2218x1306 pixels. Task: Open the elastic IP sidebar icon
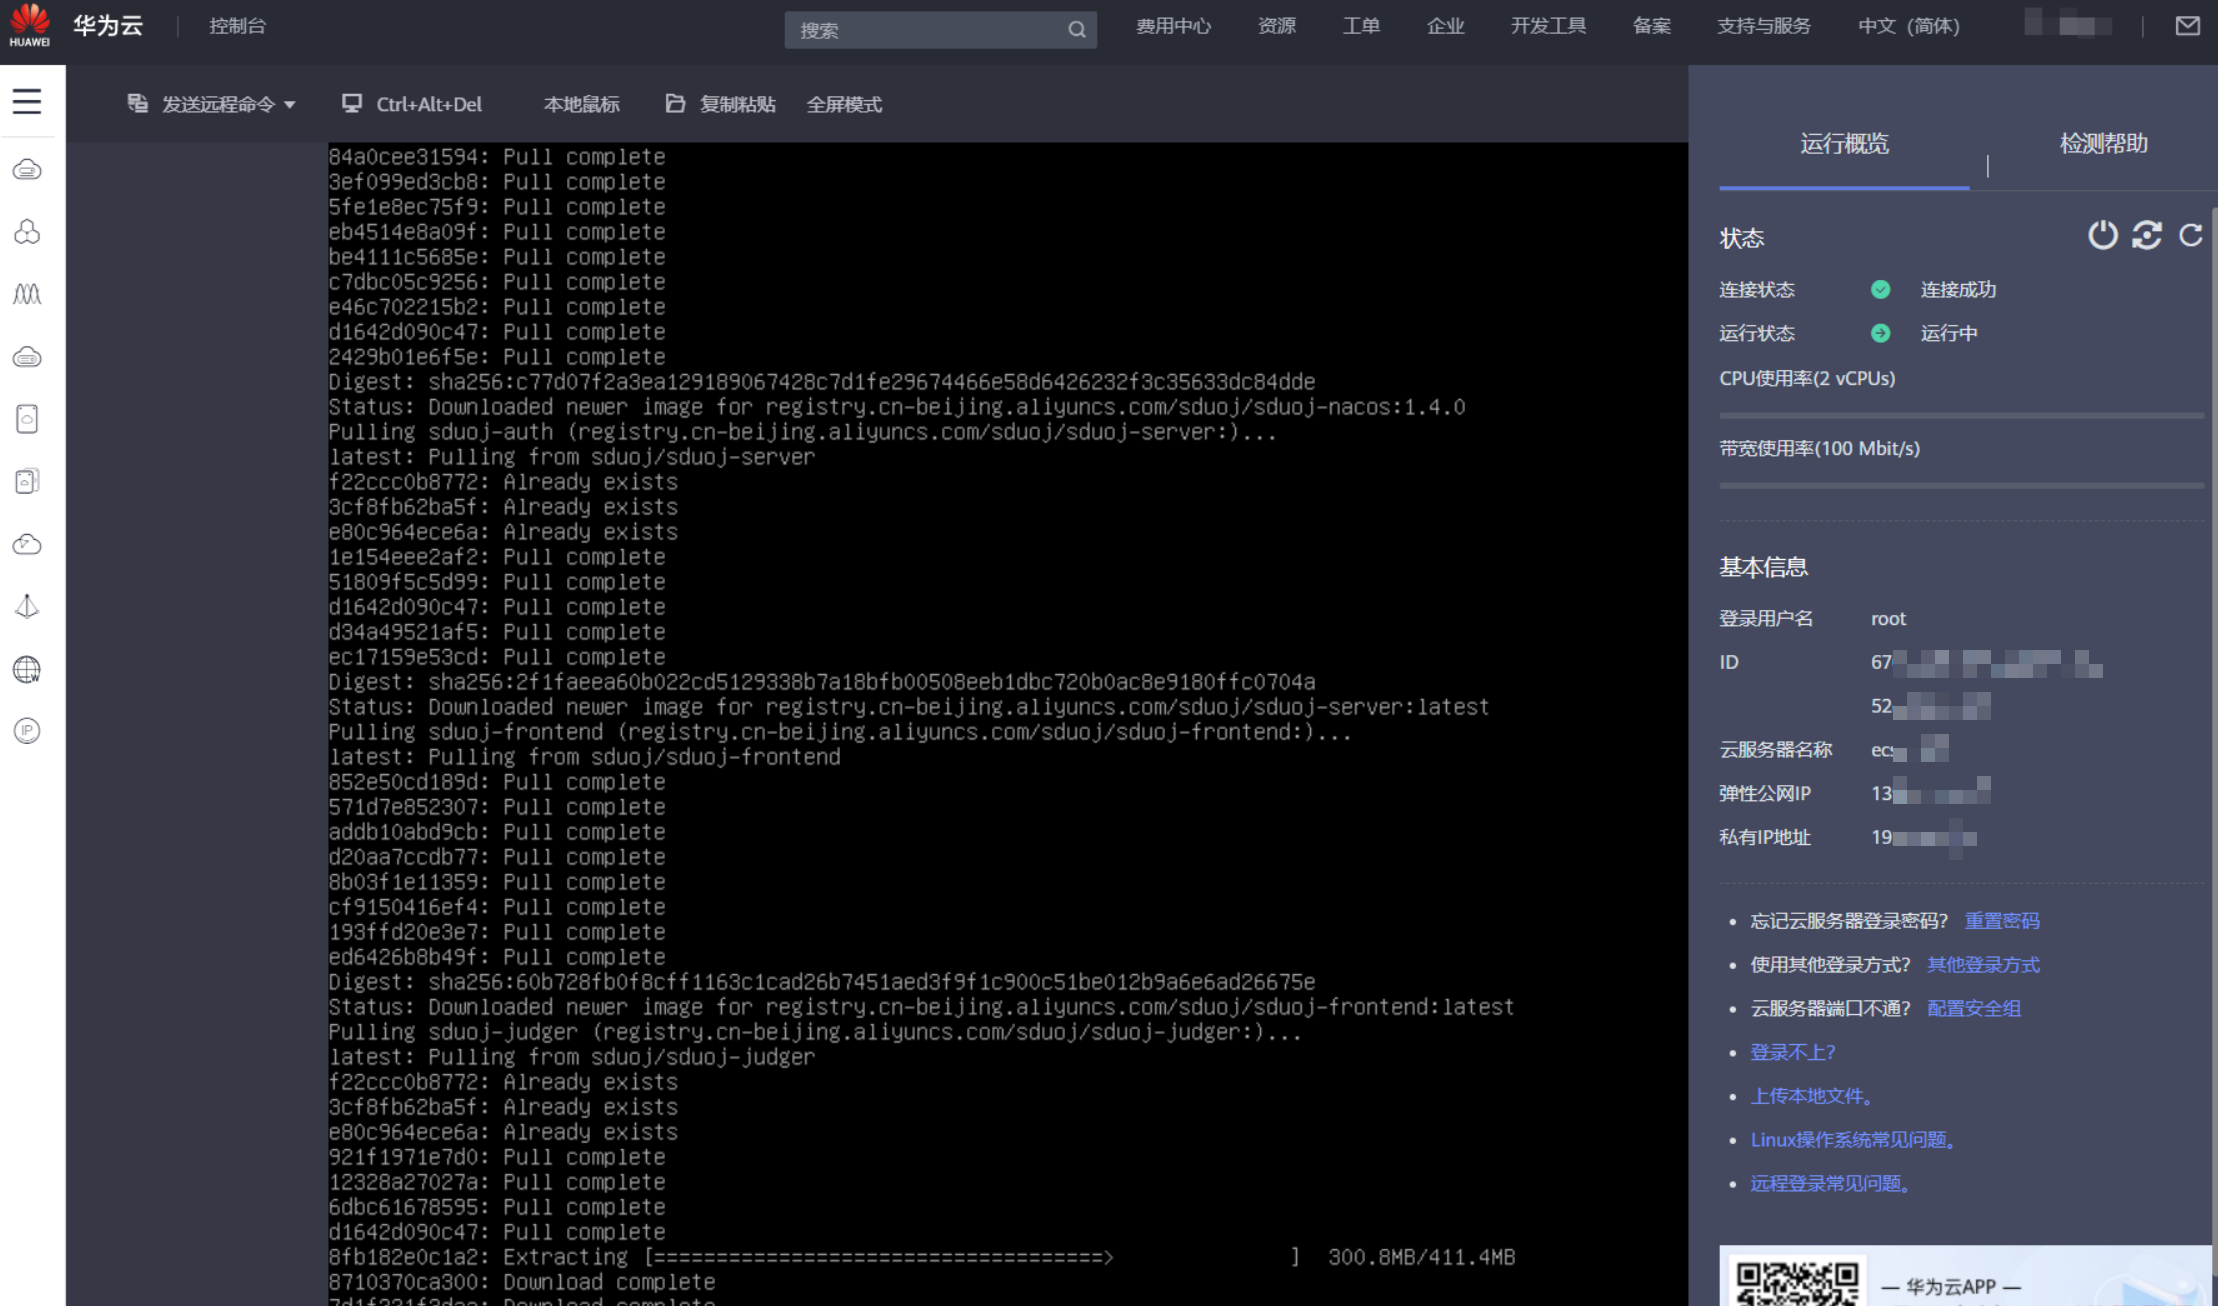(27, 731)
